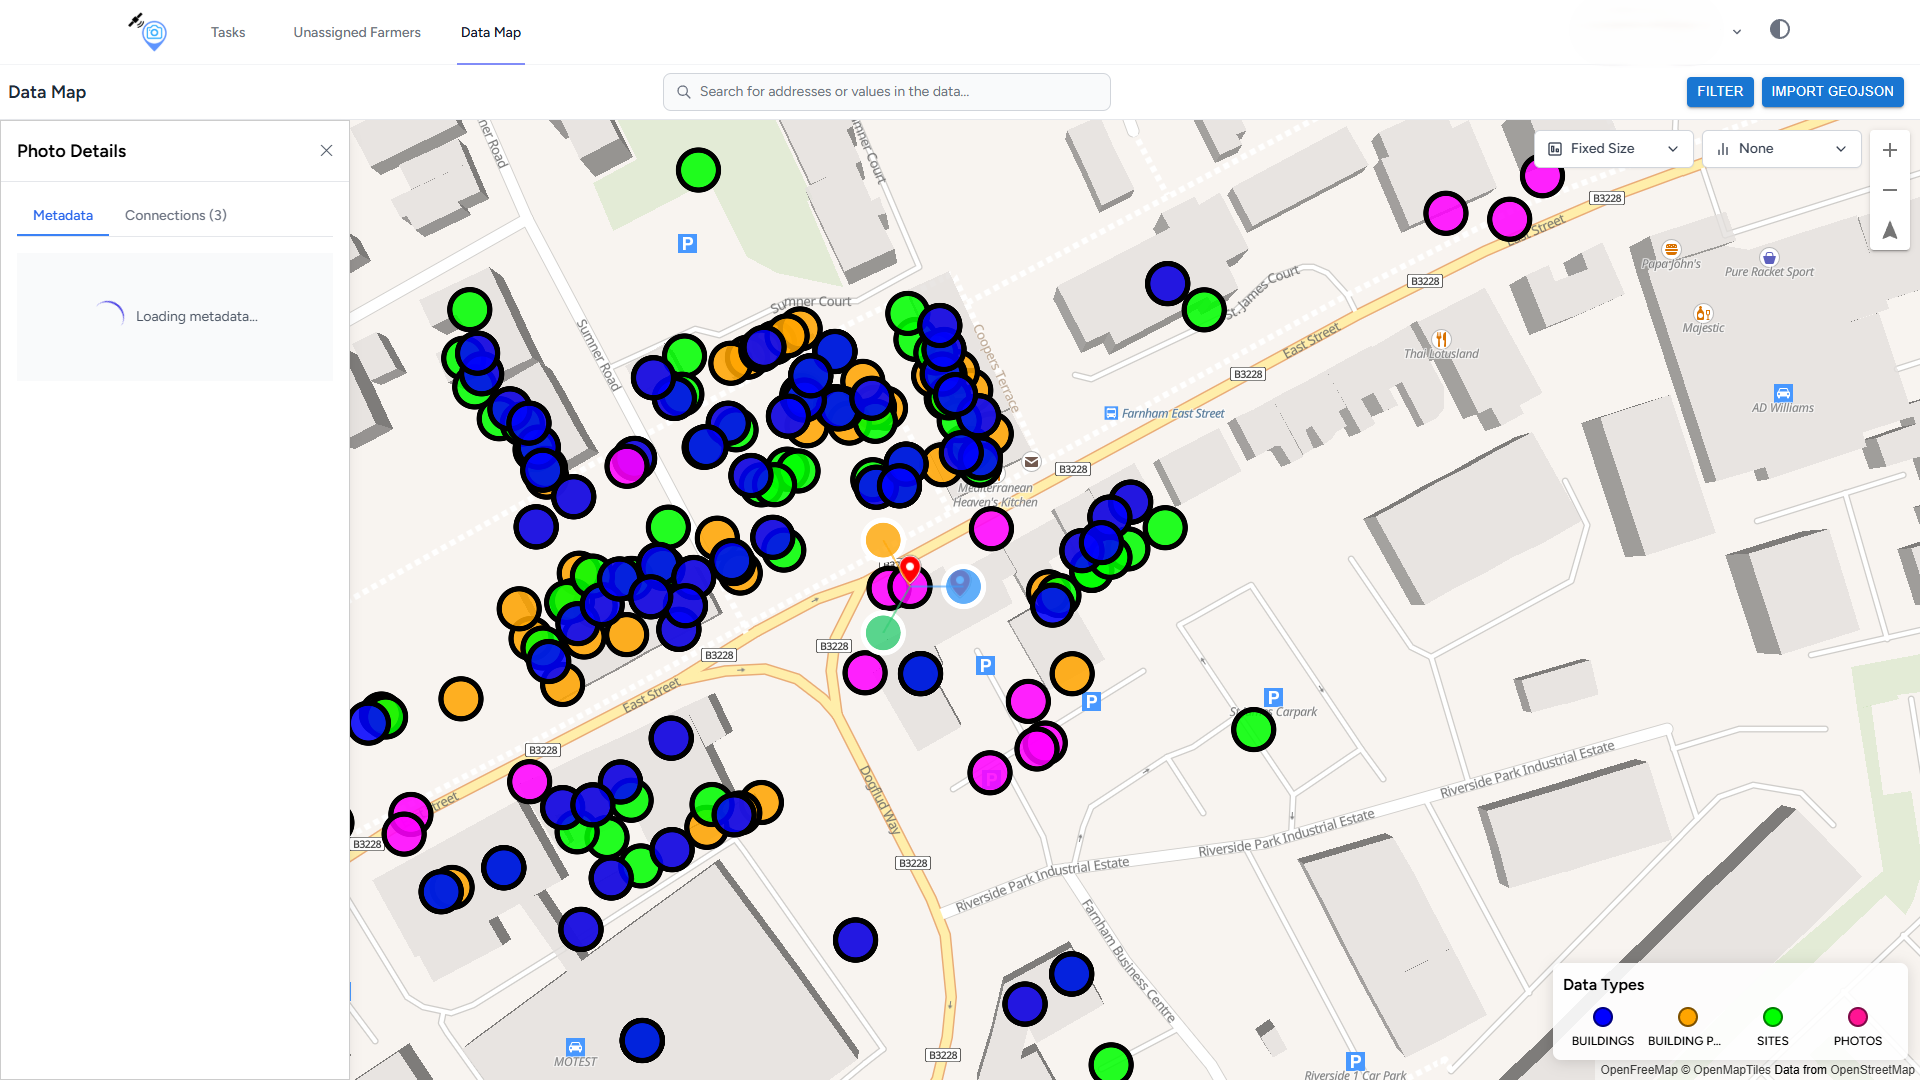Toggle dark mode contrast icon
The height and width of the screenshot is (1080, 1920).
point(1779,30)
